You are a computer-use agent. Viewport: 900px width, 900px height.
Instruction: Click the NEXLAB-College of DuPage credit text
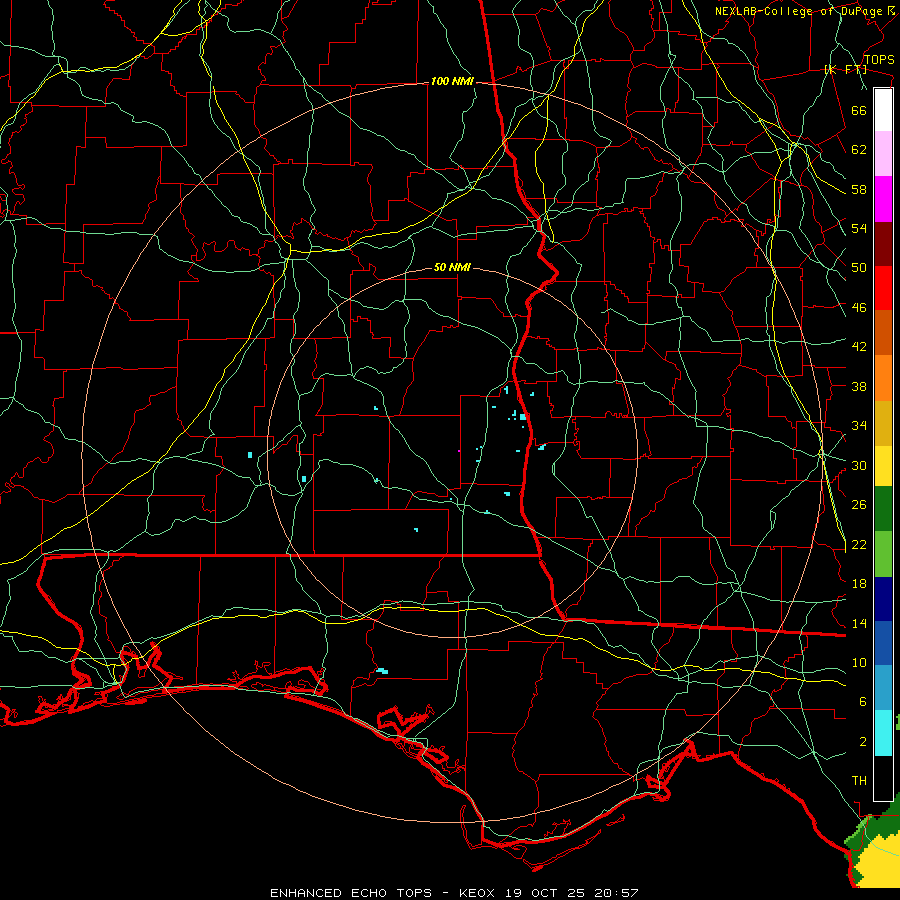coord(805,11)
